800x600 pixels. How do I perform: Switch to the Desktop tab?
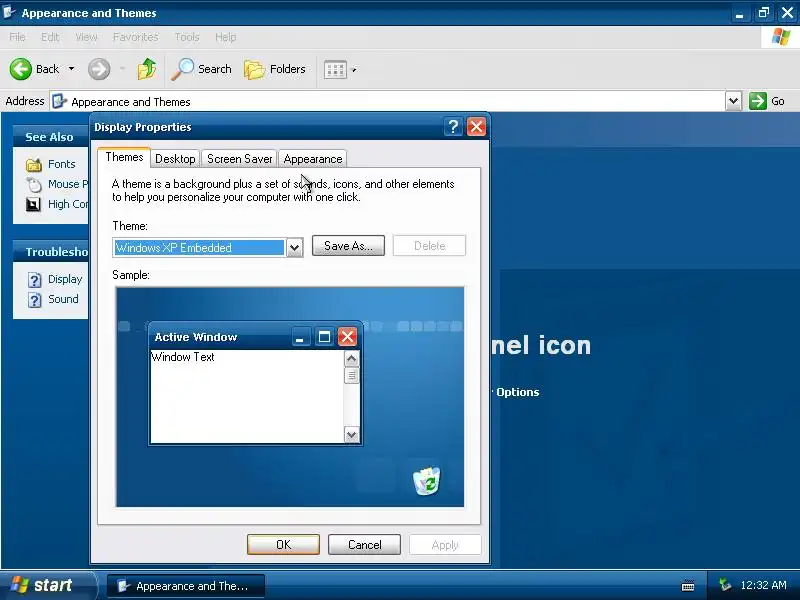click(175, 159)
